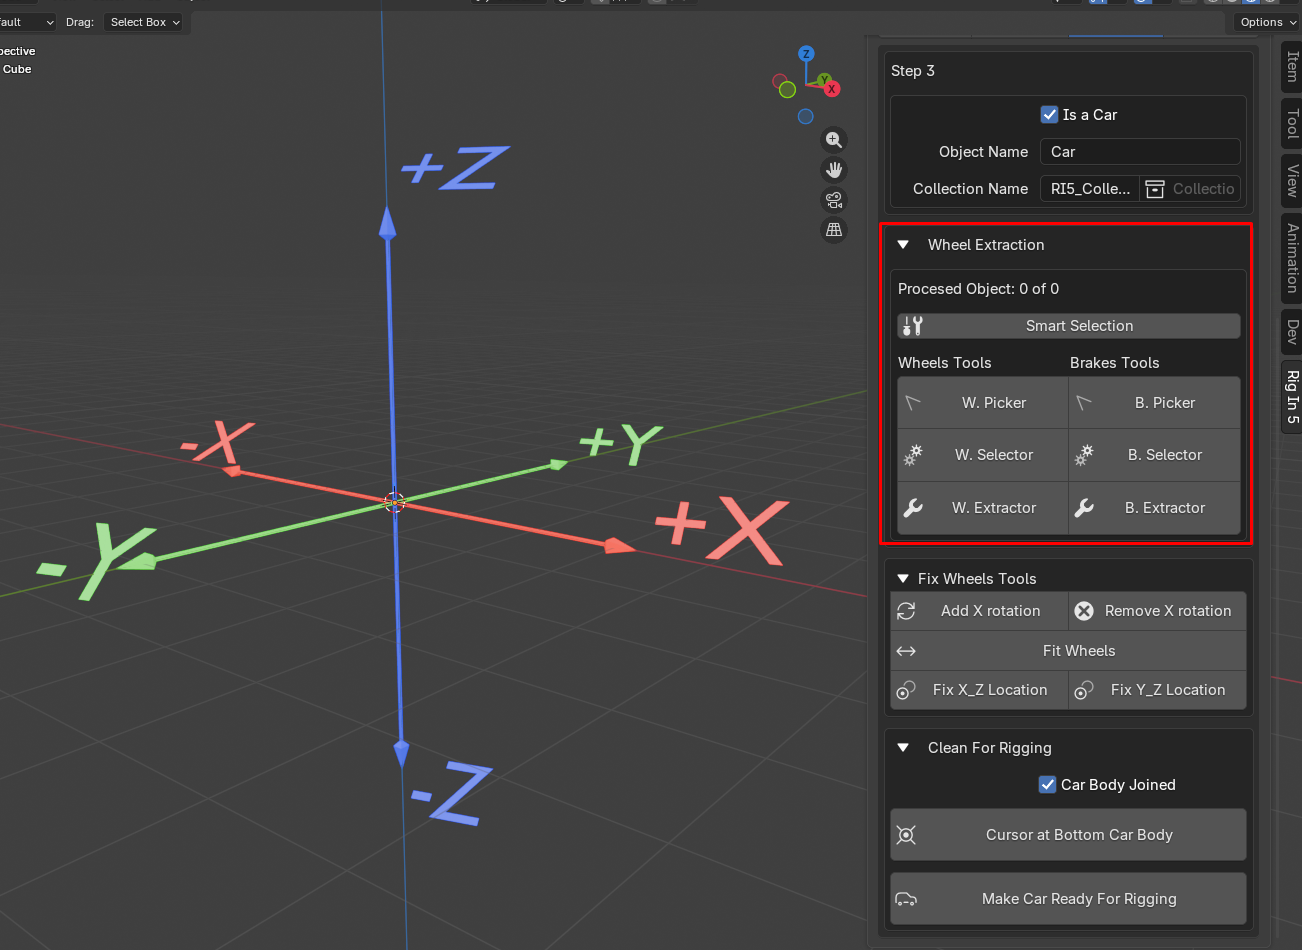Toggle the camera view icon
The image size is (1302, 950).
click(x=834, y=200)
